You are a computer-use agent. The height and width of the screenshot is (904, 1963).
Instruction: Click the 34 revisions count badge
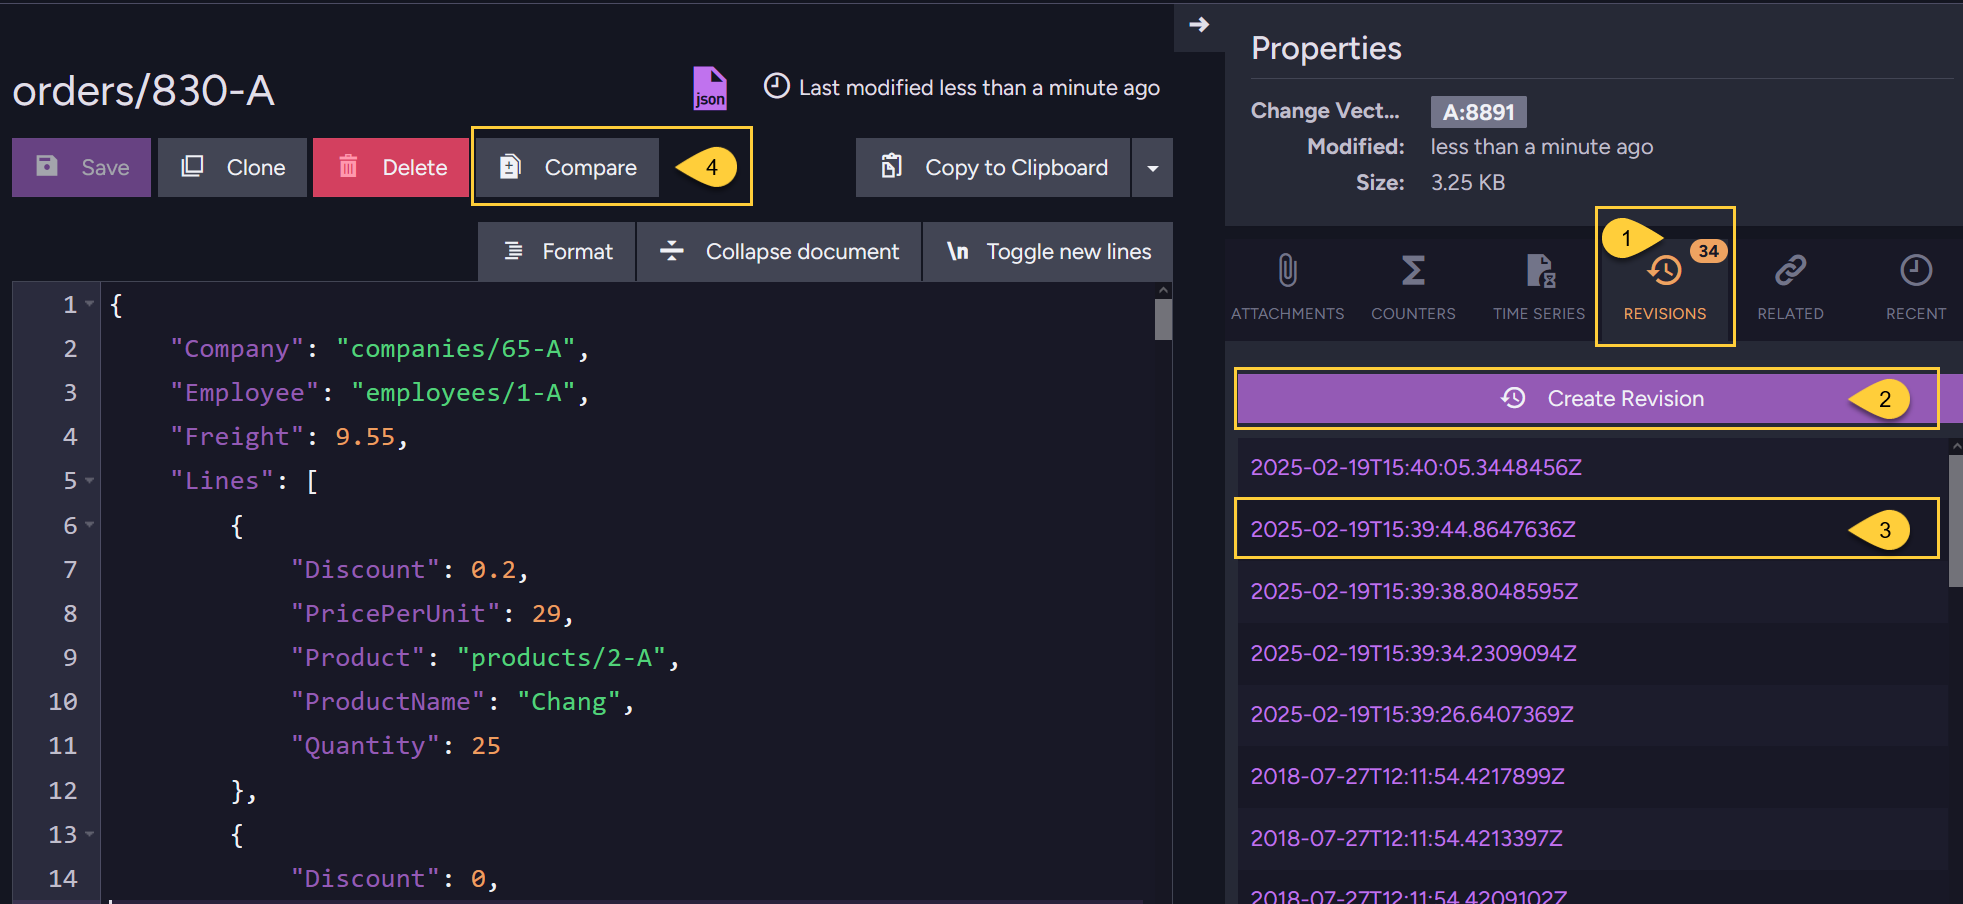pos(1708,251)
